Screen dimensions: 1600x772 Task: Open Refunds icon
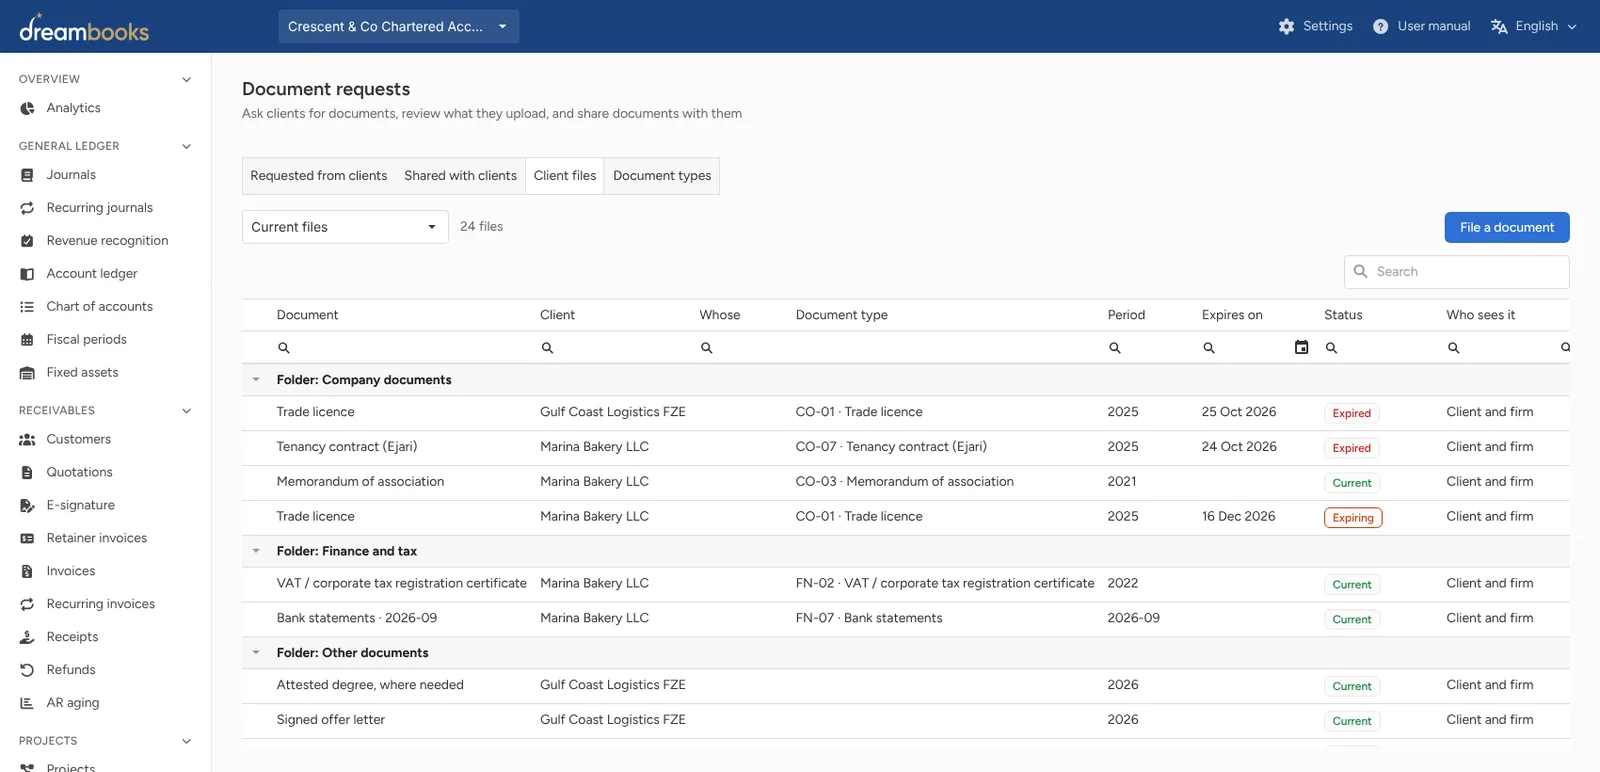point(27,671)
